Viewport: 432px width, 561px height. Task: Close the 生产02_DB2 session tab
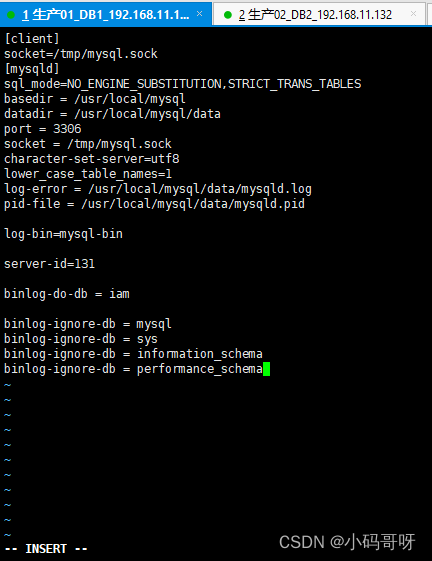pyautogui.click(x=413, y=14)
